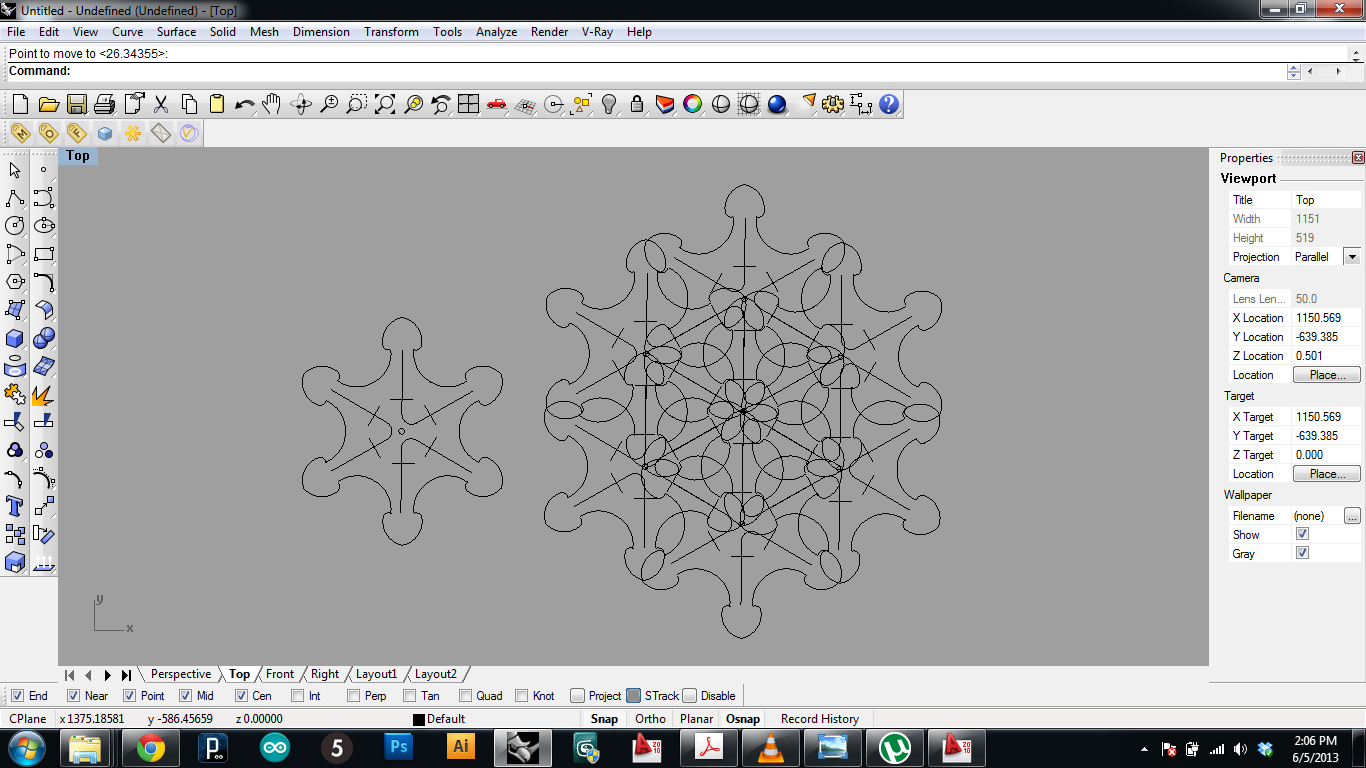Select the Pan hand tool

pos(272,104)
